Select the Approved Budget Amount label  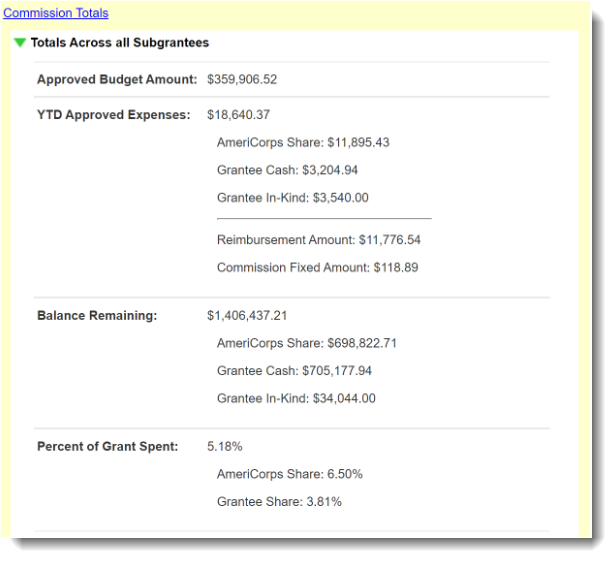[117, 79]
